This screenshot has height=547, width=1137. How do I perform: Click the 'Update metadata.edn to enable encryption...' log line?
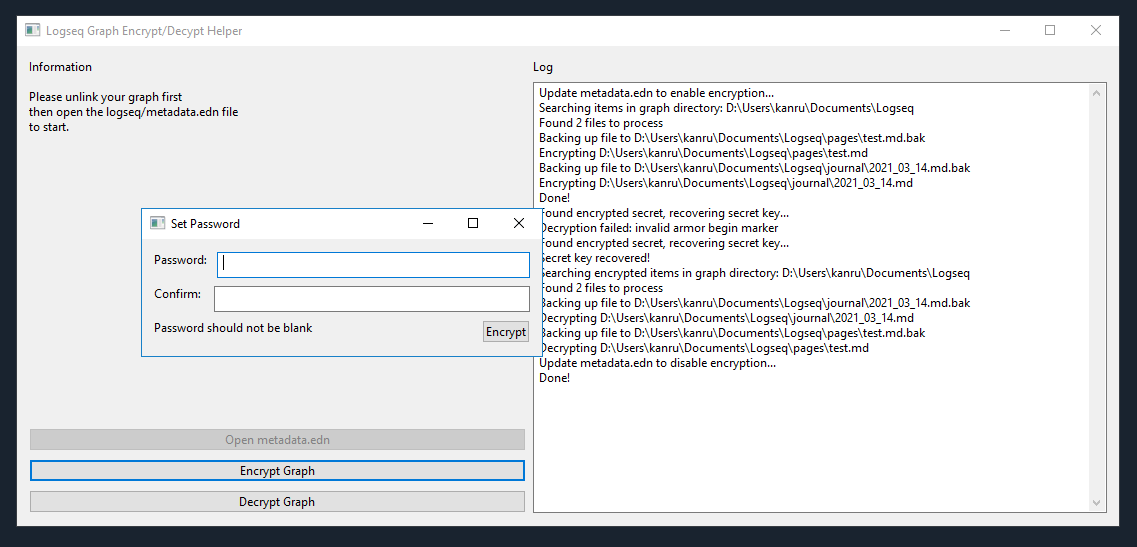coord(657,94)
